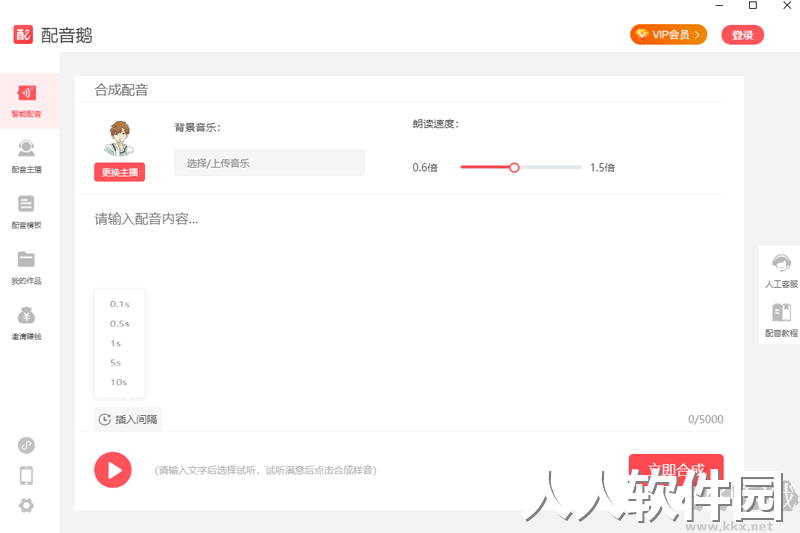
Task: Click the 登录 login button
Action: [742, 35]
